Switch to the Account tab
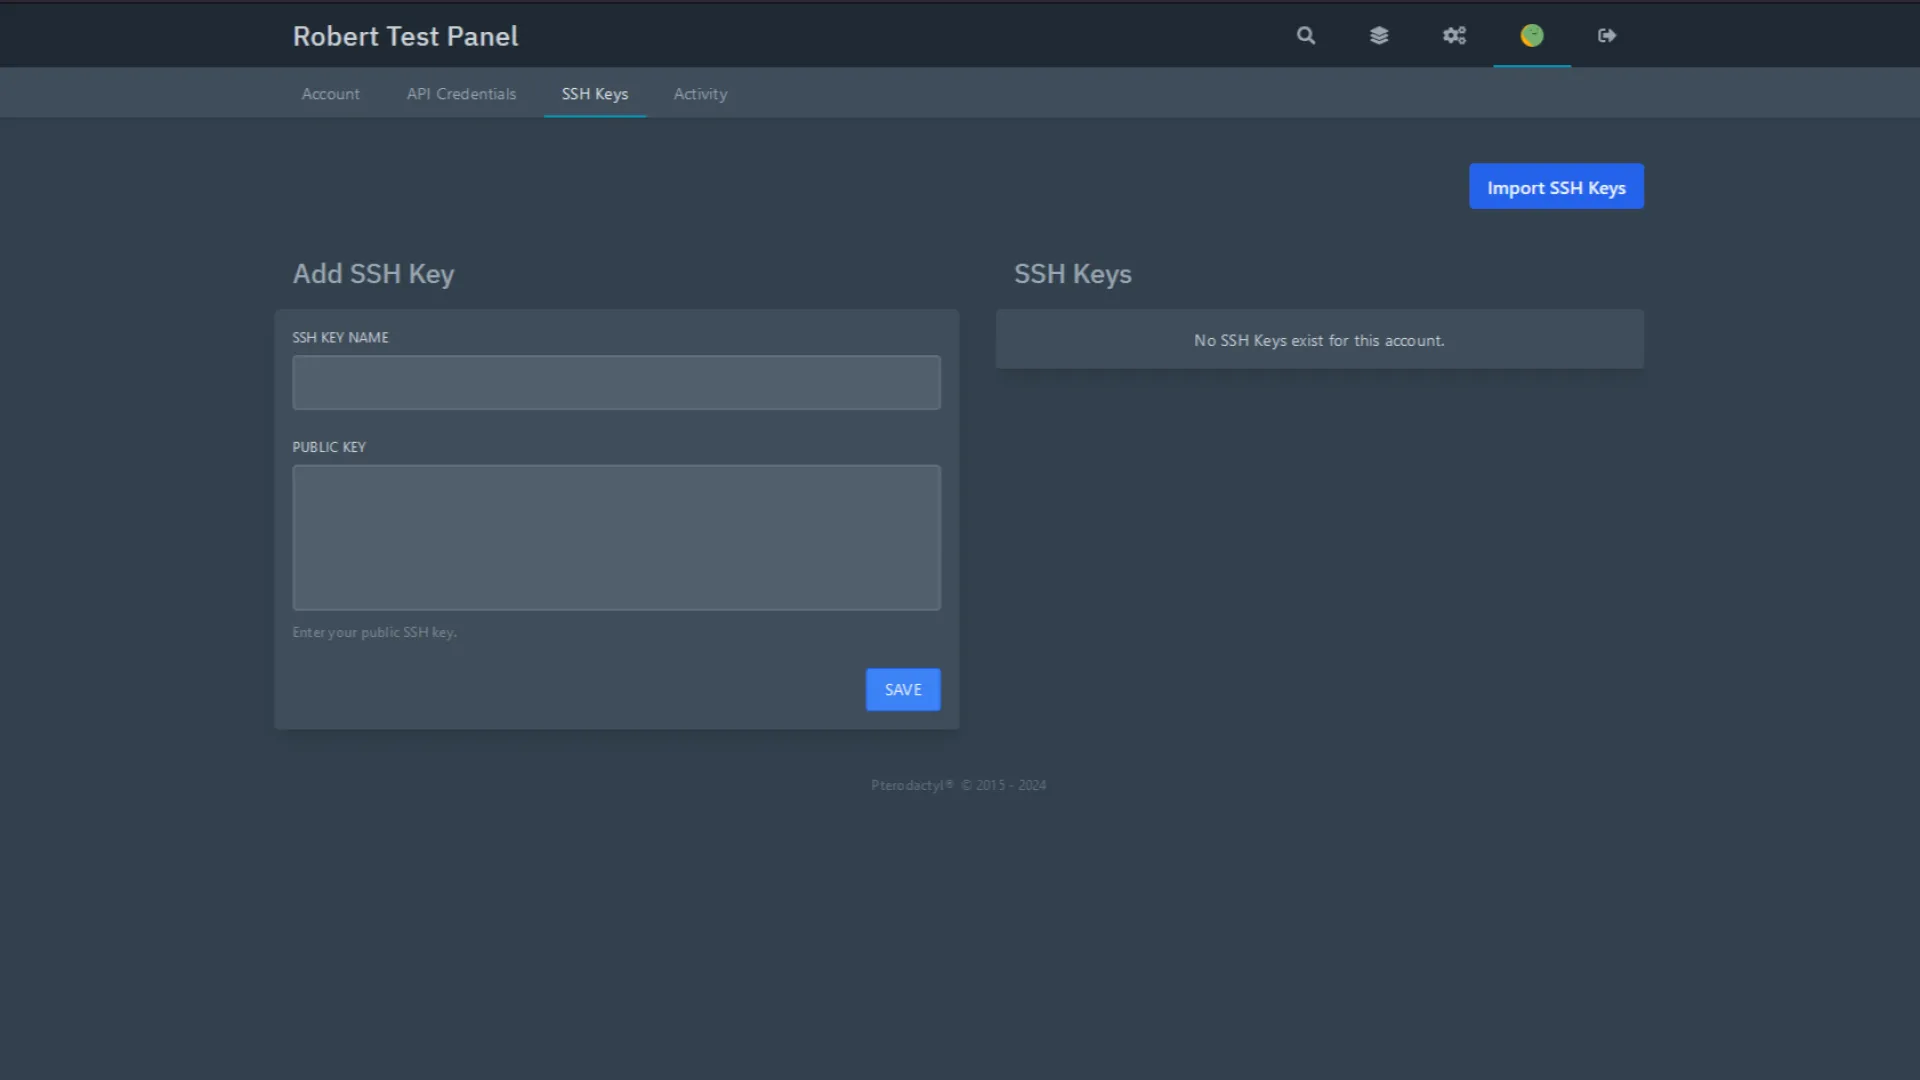This screenshot has width=1920, height=1080. 330,94
